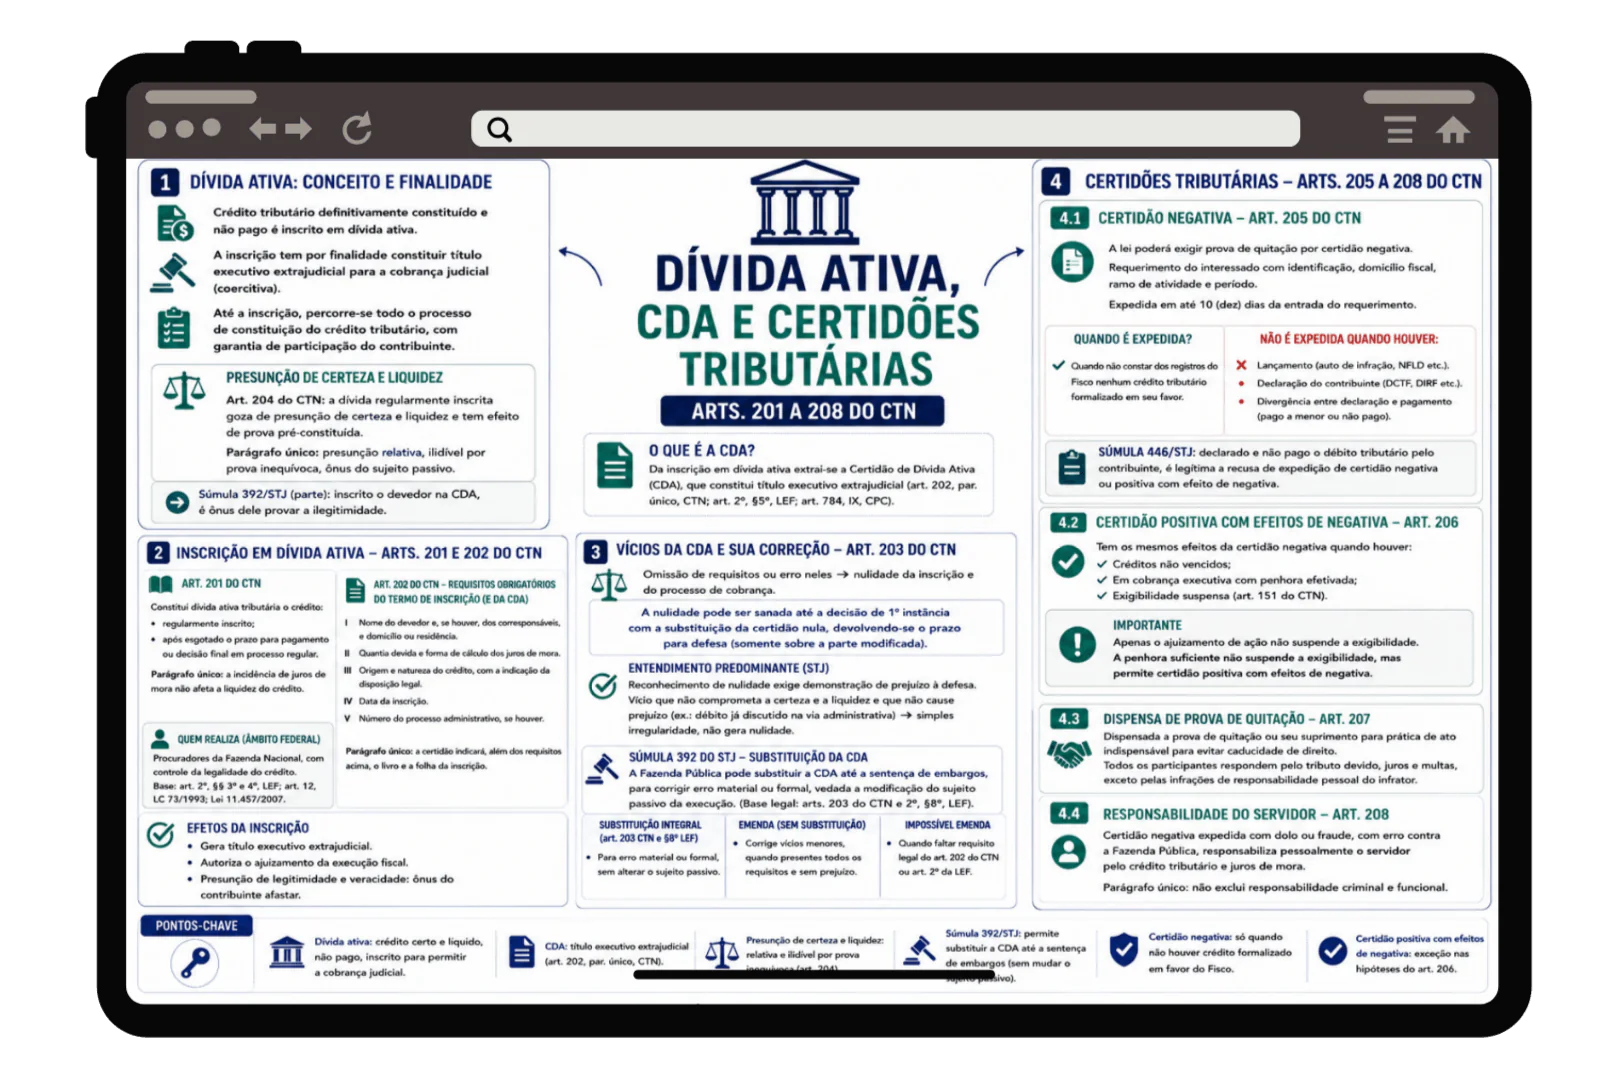This screenshot has height=1080, width=1621.
Task: Click the user icon by 'Responsabilidade do Servidor'
Action: coord(1069,851)
